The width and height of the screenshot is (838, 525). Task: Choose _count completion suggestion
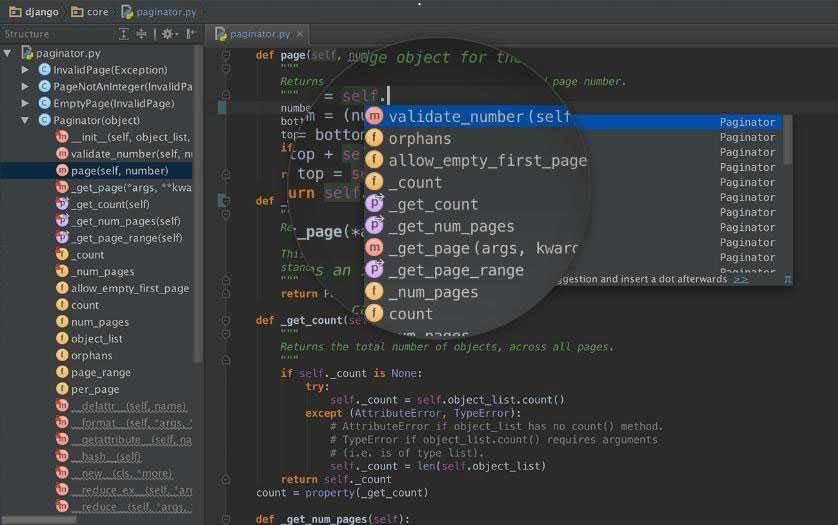pyautogui.click(x=415, y=182)
